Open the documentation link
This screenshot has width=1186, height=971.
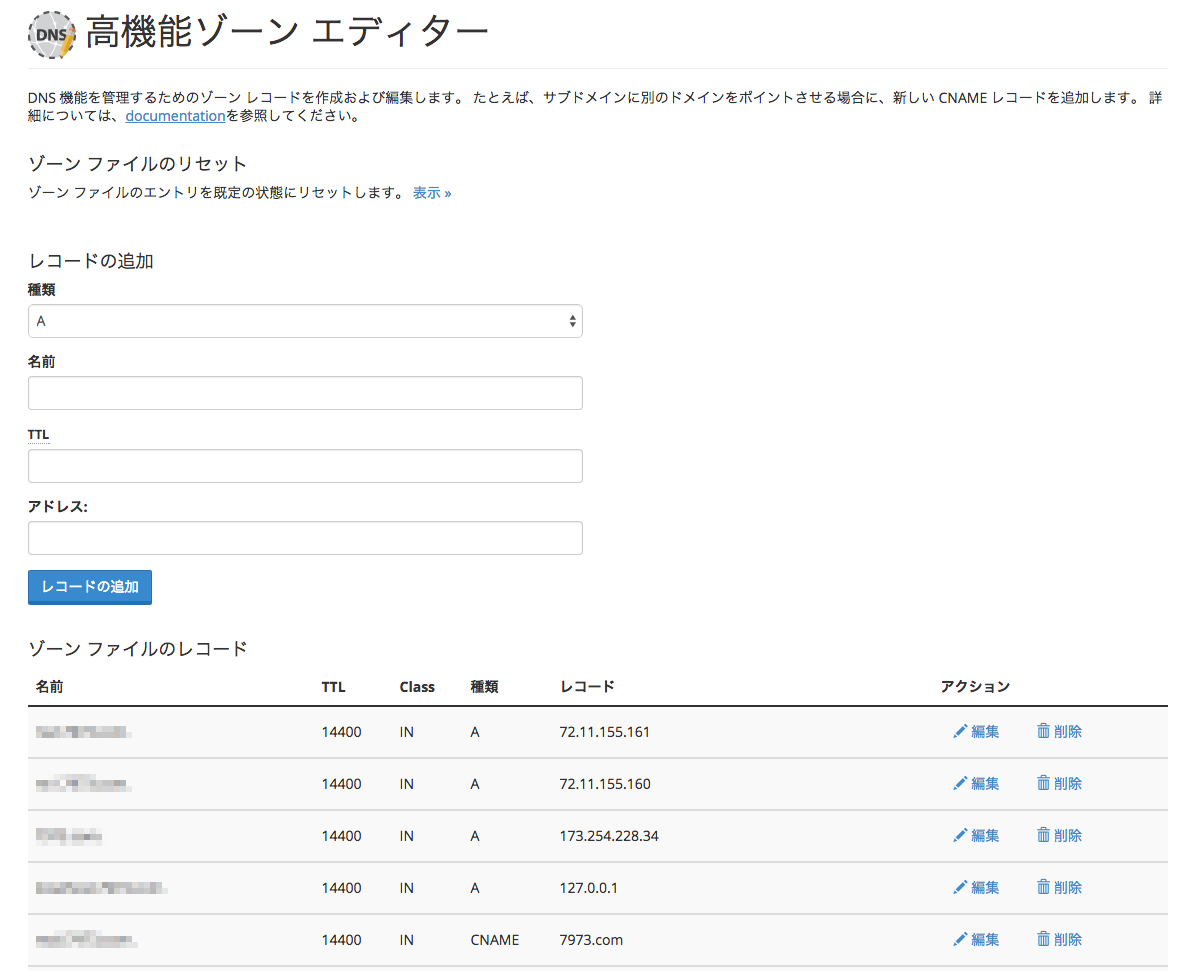pos(175,116)
